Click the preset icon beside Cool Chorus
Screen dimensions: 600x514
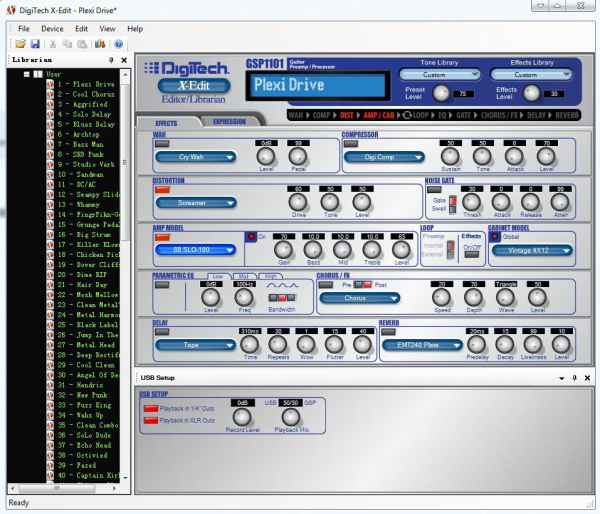pyautogui.click(x=50, y=94)
